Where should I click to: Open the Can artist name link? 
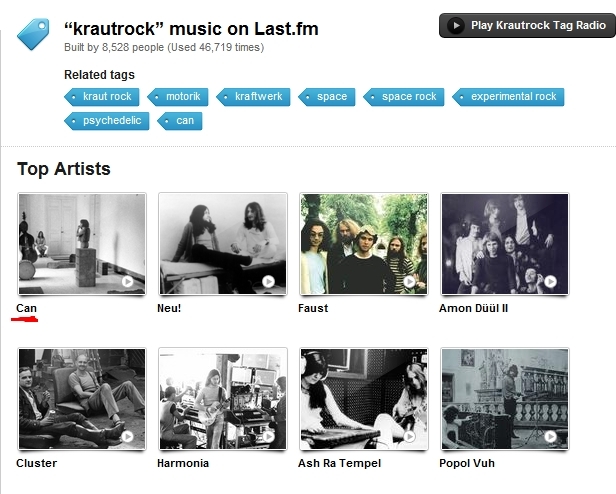(26, 308)
